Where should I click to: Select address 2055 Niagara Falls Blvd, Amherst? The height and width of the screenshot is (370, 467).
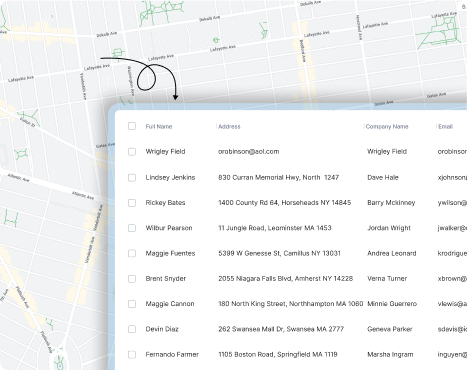(286, 279)
